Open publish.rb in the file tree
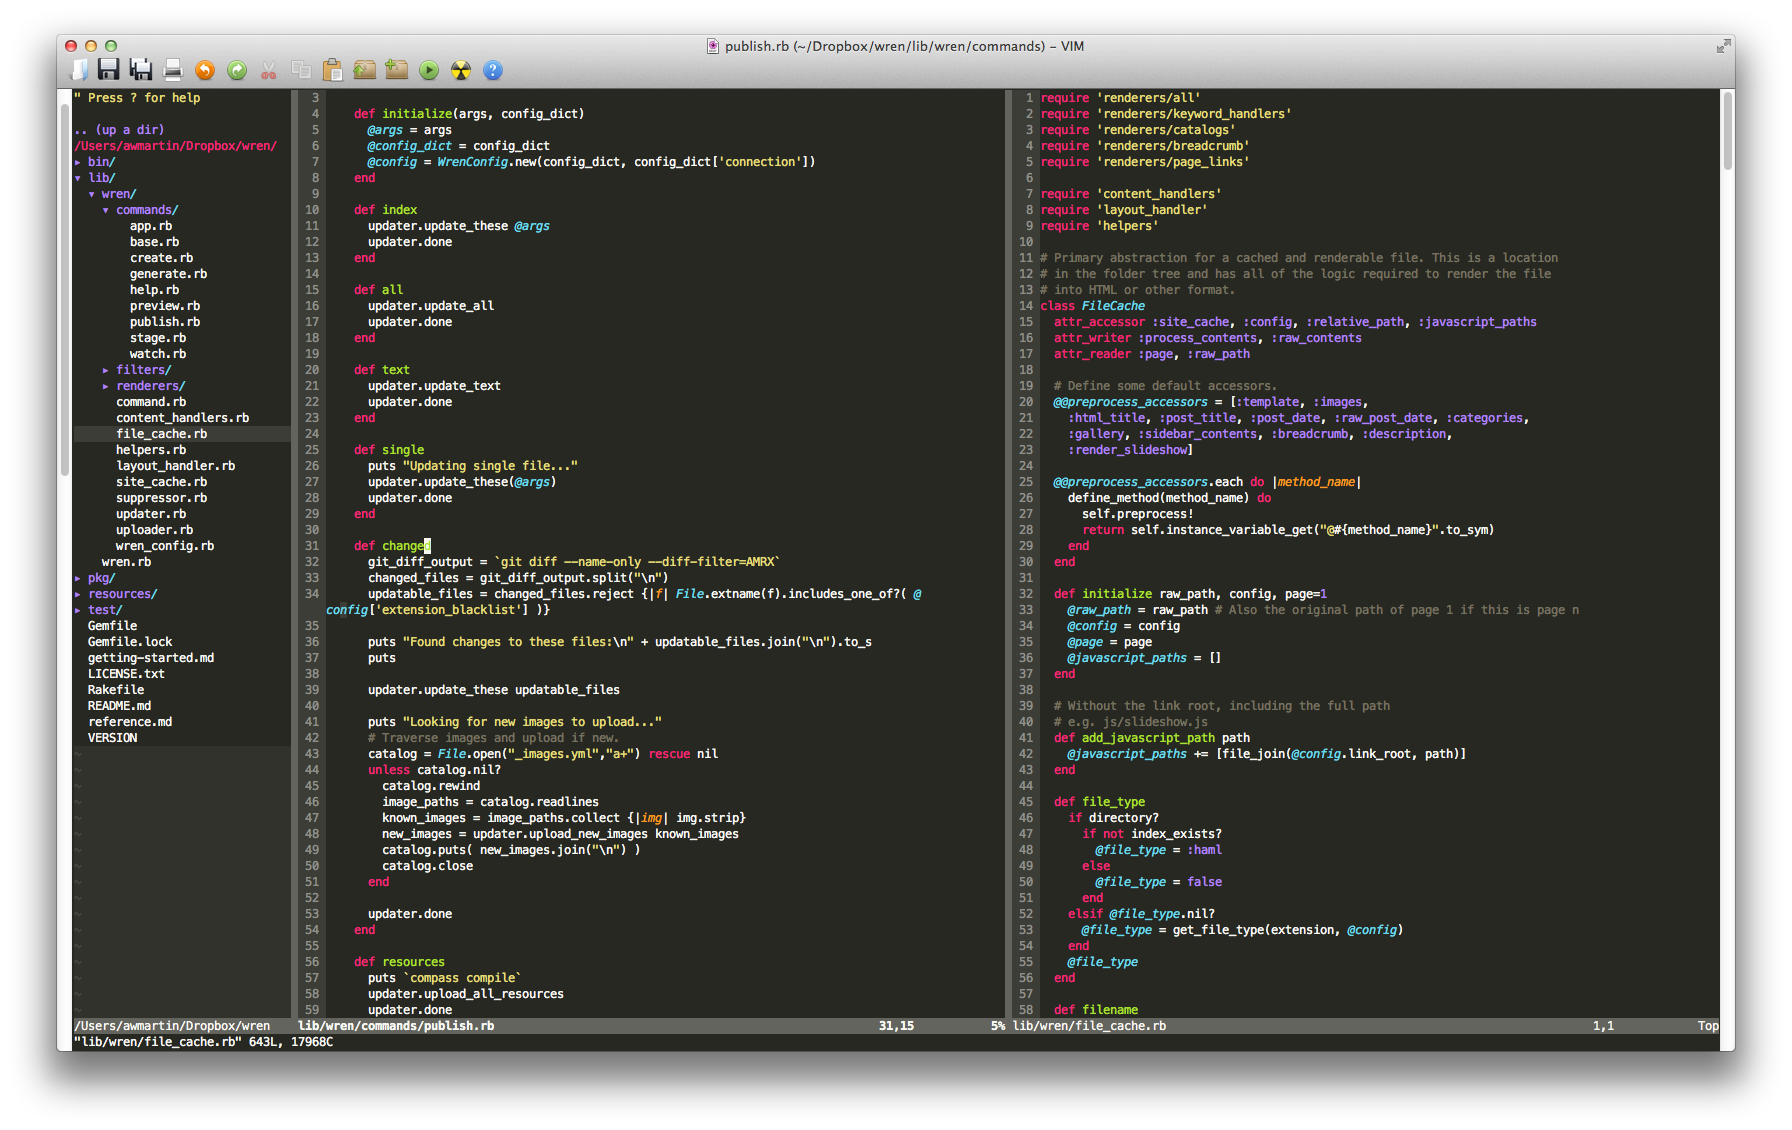Screen dimensions: 1792x1130 164,322
